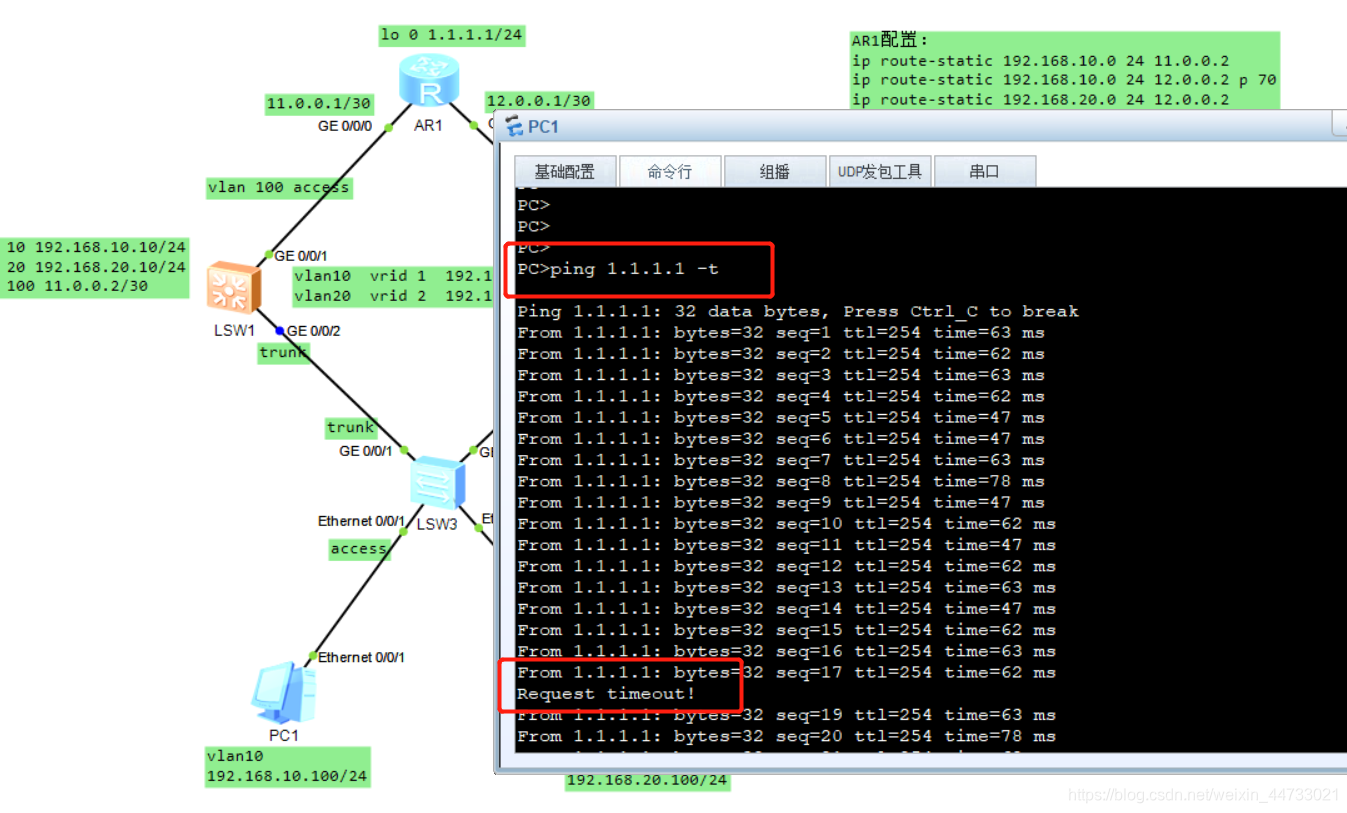Click the '10 192.168.10.10/24' text line
The image size is (1347, 813).
click(97, 247)
